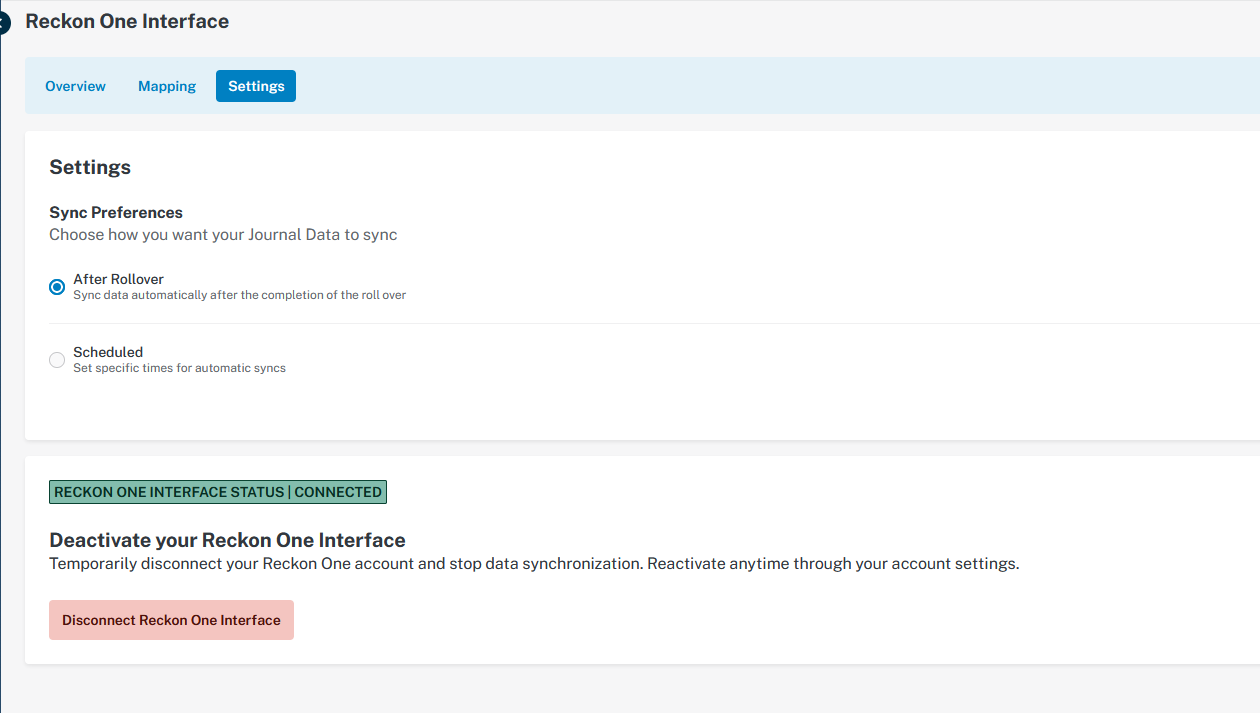Click 'Set specific times for automatic syncs' text

click(179, 368)
